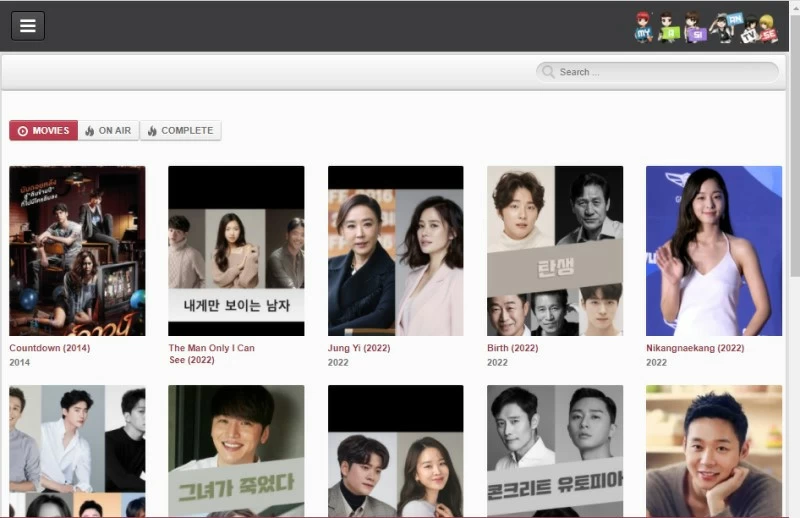This screenshot has width=800, height=518.
Task: Open the hamburger navigation menu
Action: click(x=28, y=26)
